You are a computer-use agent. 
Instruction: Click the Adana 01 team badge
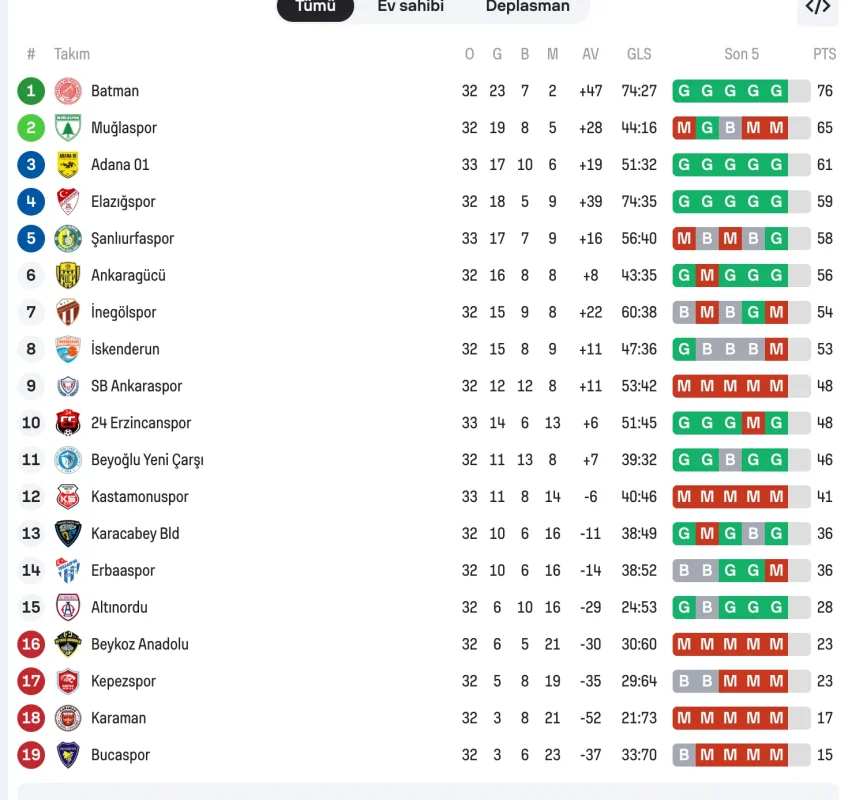(x=68, y=165)
